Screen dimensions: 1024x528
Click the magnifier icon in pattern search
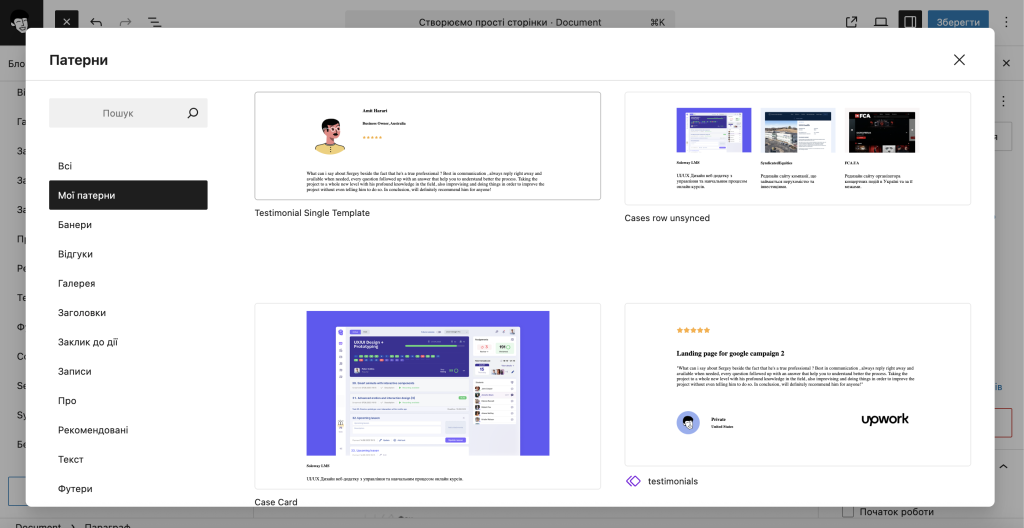coord(193,113)
